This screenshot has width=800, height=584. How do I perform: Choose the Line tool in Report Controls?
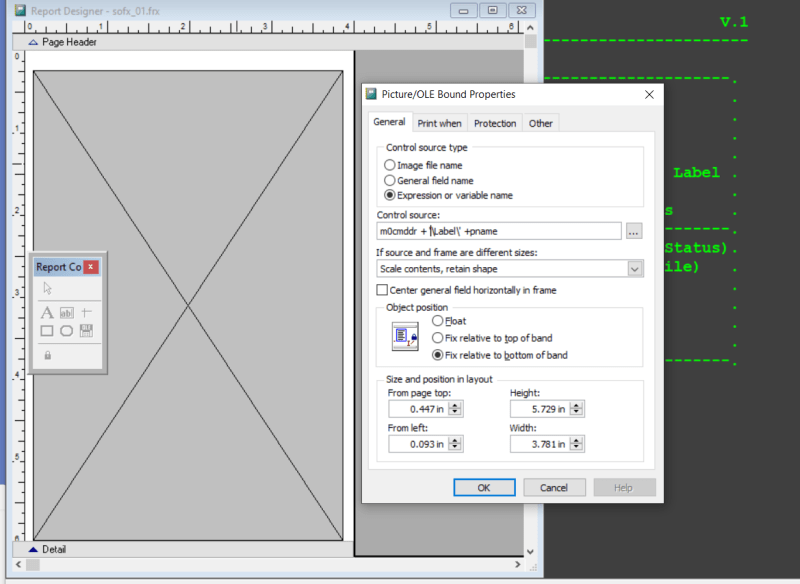click(x=86, y=312)
